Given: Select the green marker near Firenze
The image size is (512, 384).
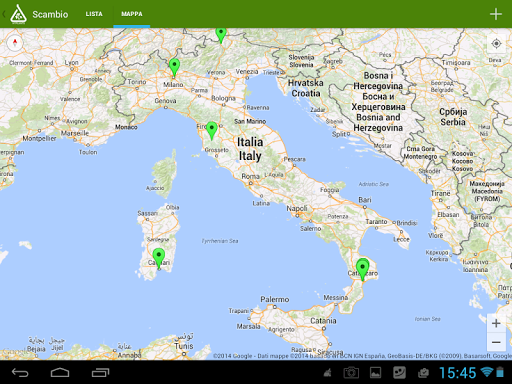Looking at the screenshot, I should tap(212, 130).
